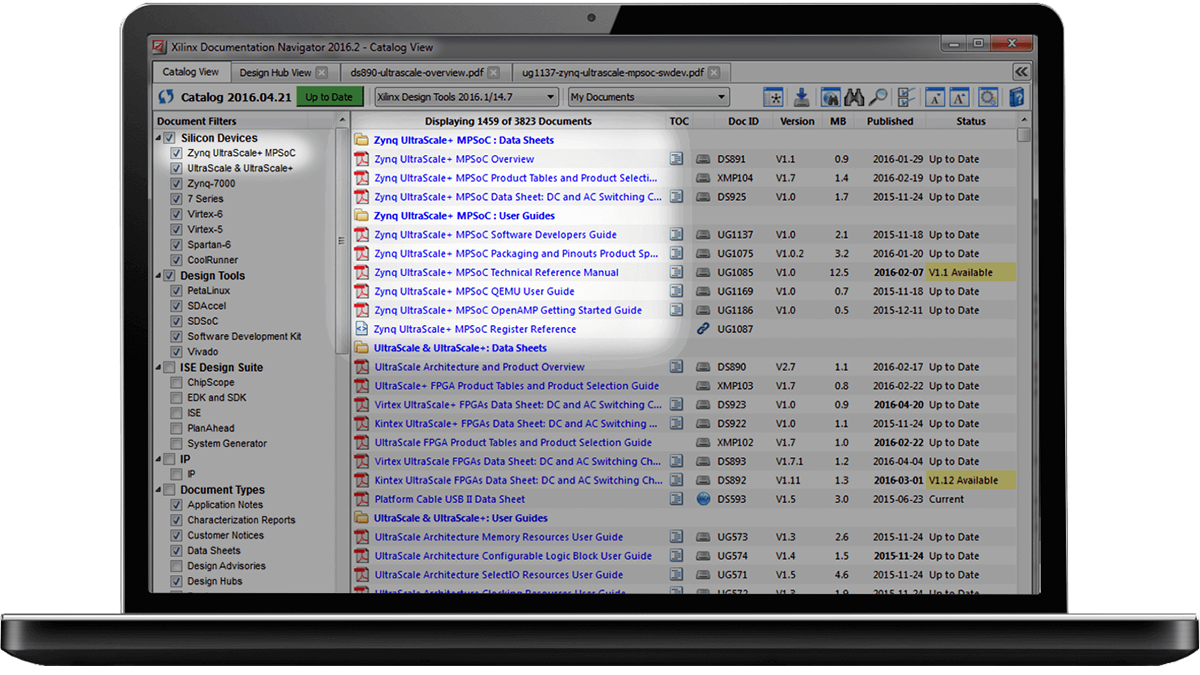This screenshot has width=1200, height=675.
Task: Sort by the Status column header
Action: pos(971,121)
